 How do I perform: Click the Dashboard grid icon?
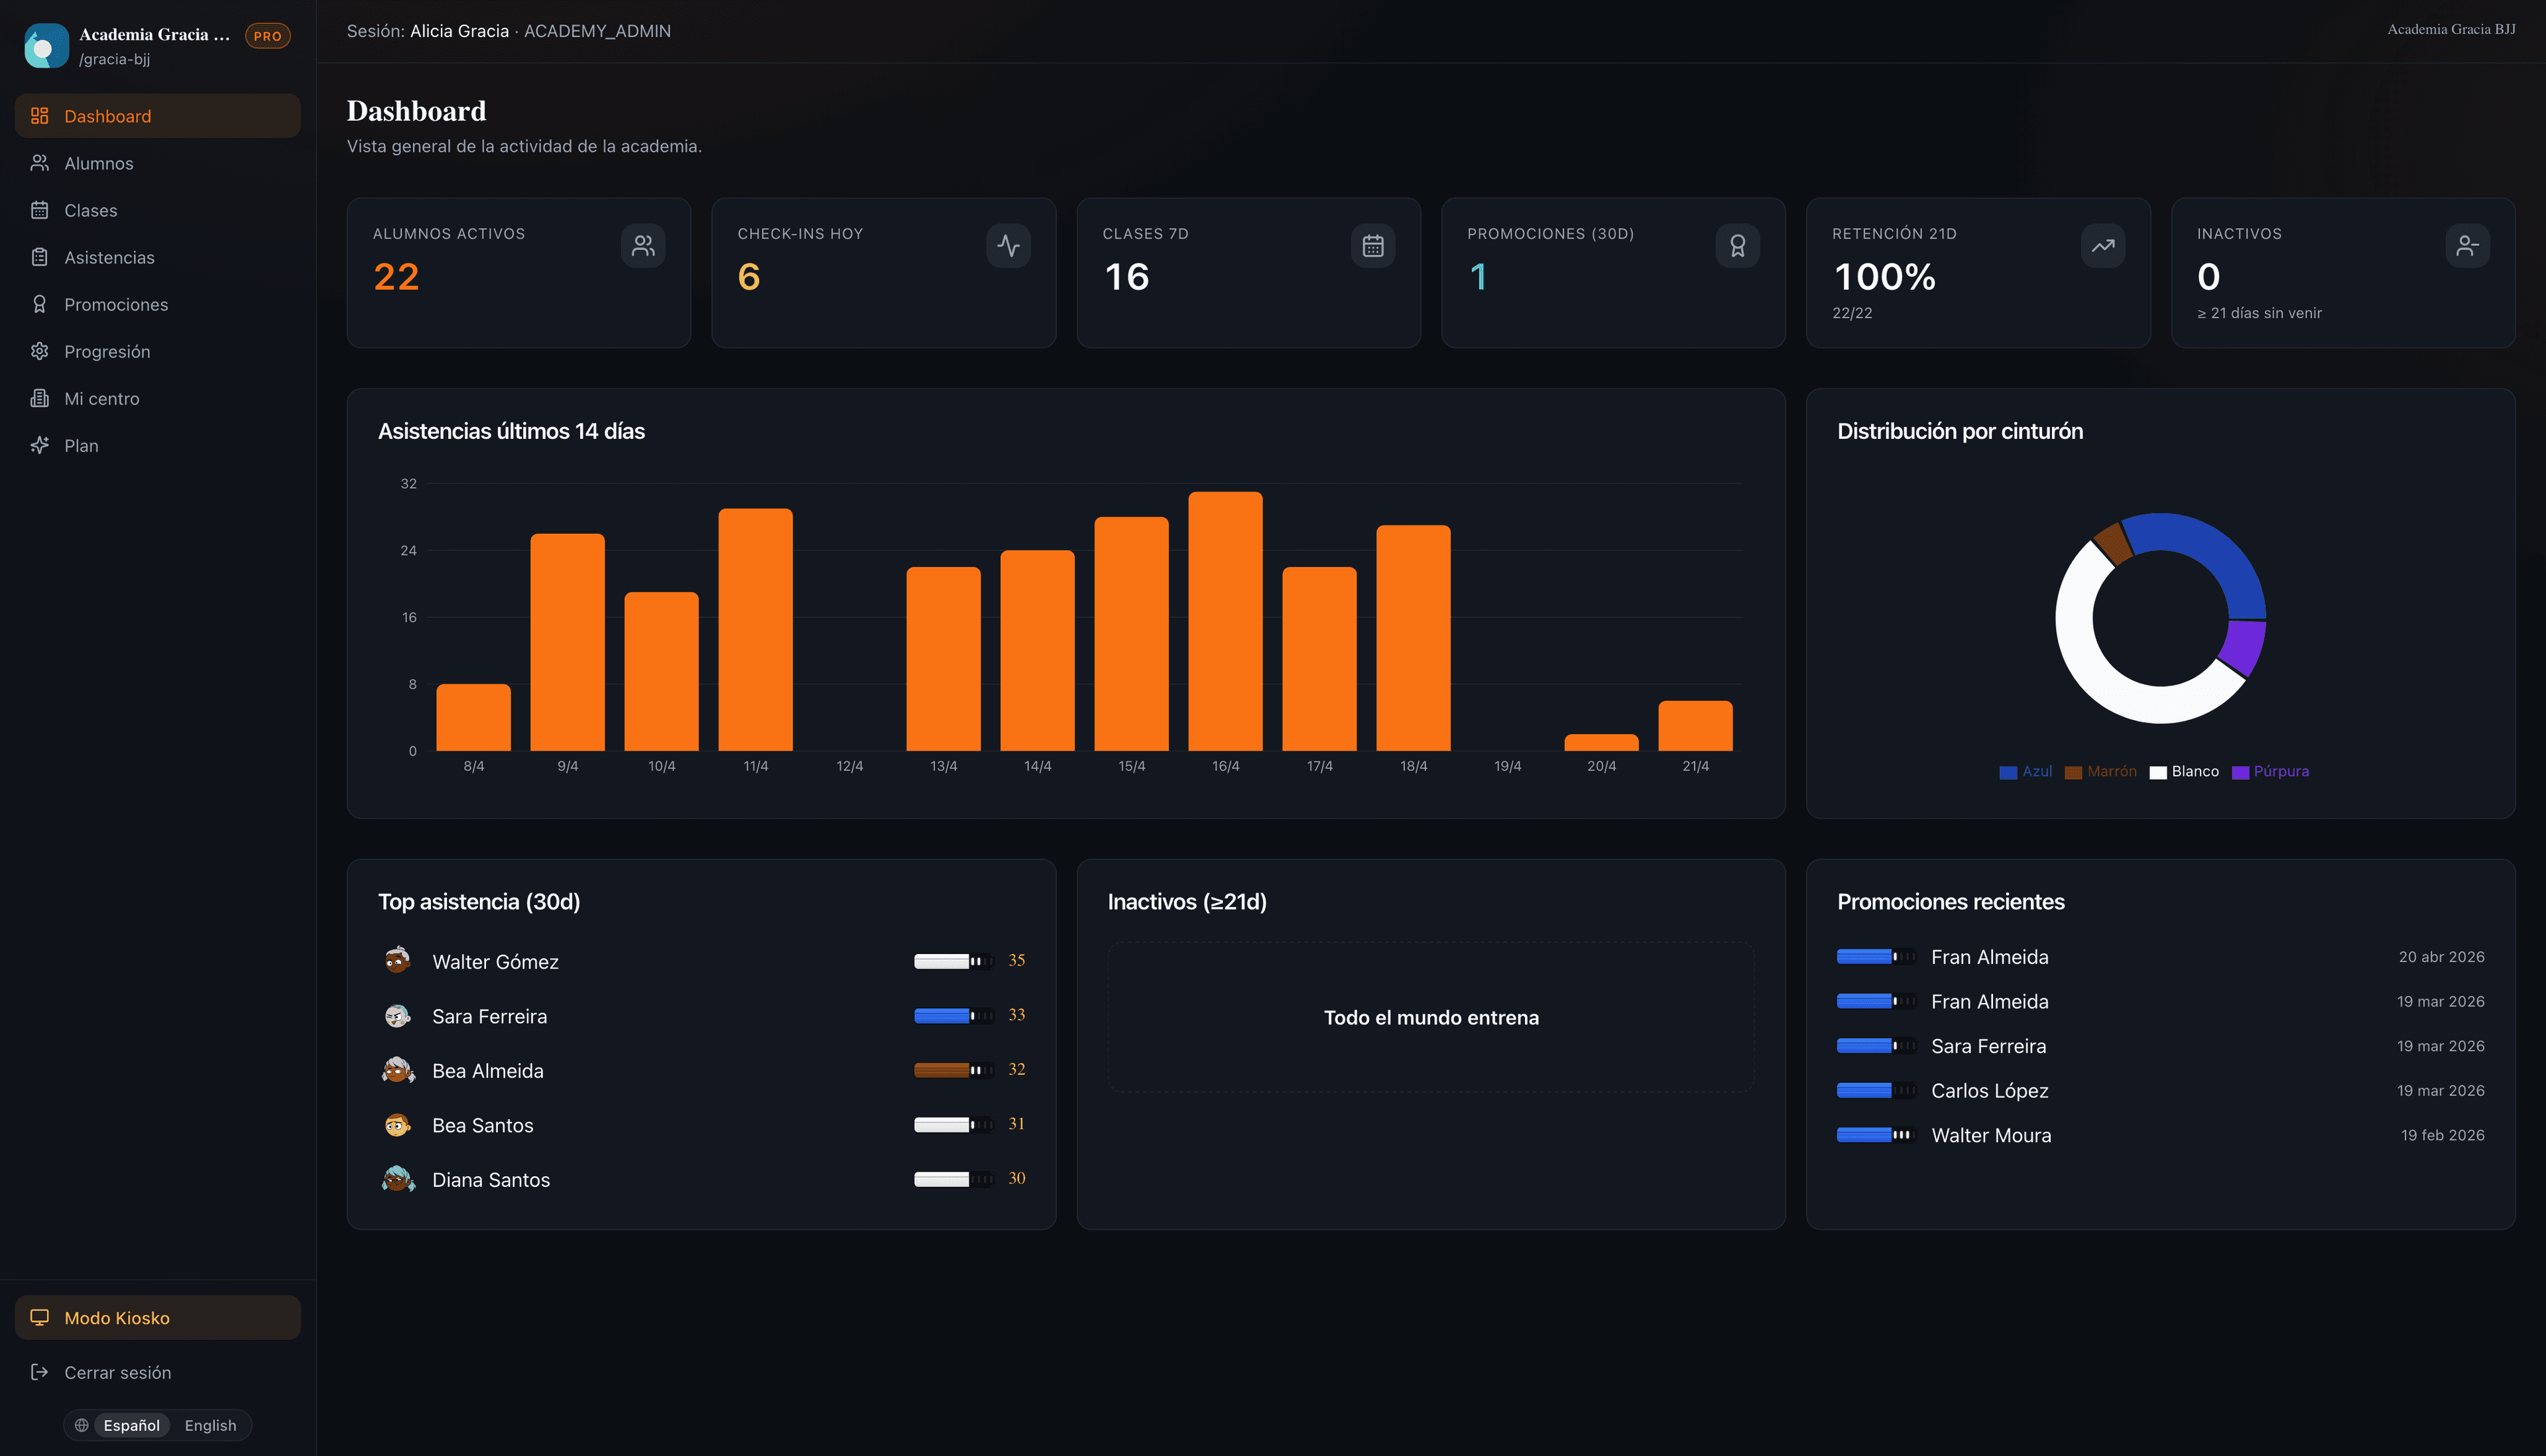point(40,116)
